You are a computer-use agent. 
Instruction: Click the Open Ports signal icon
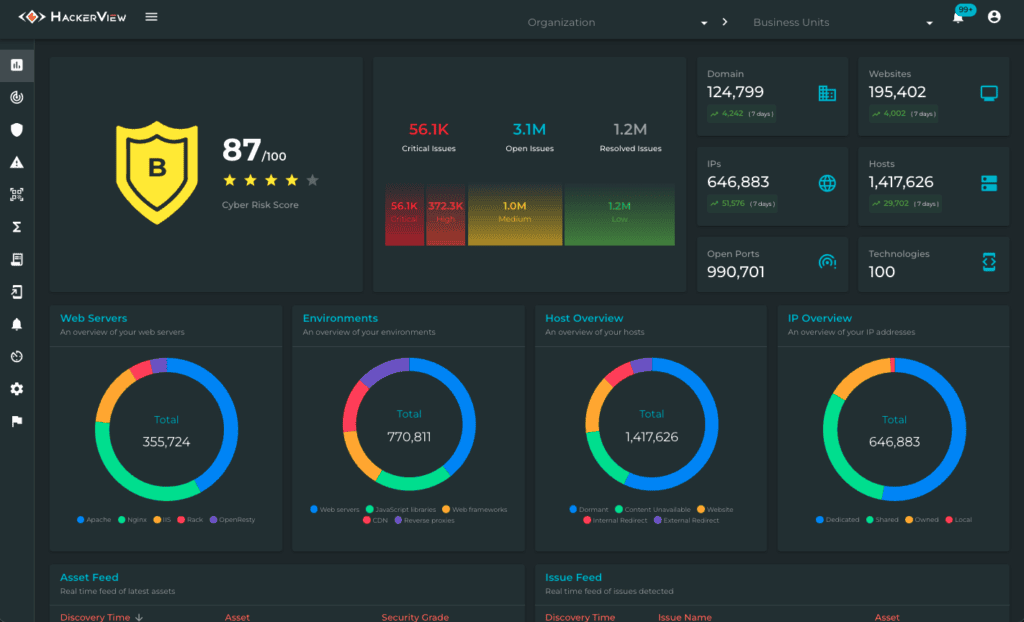click(827, 262)
